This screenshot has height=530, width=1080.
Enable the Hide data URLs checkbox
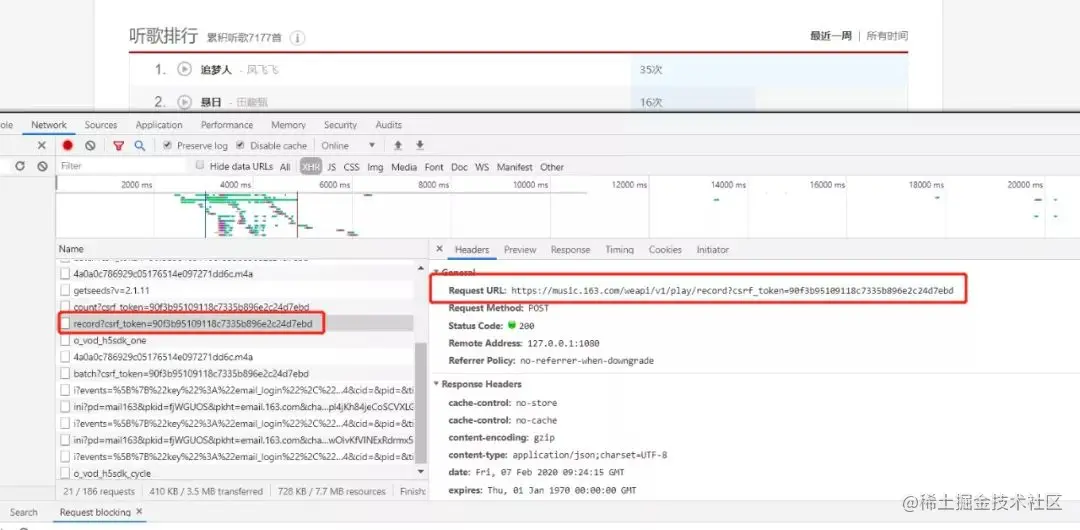[x=200, y=165]
